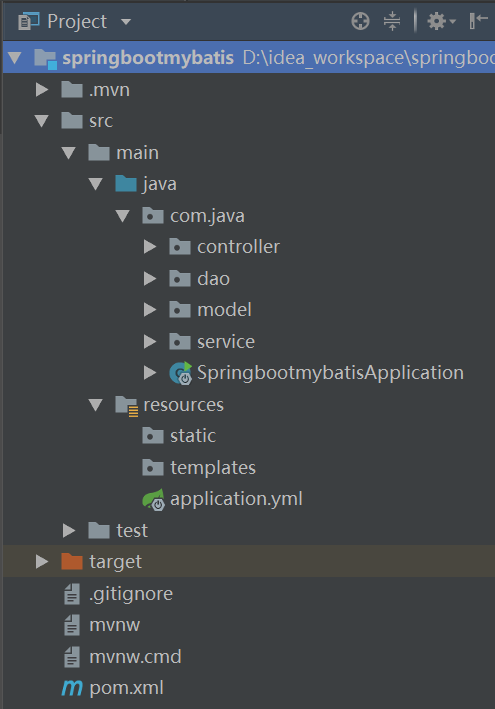Open the Project view dropdown arrow

tap(126, 22)
